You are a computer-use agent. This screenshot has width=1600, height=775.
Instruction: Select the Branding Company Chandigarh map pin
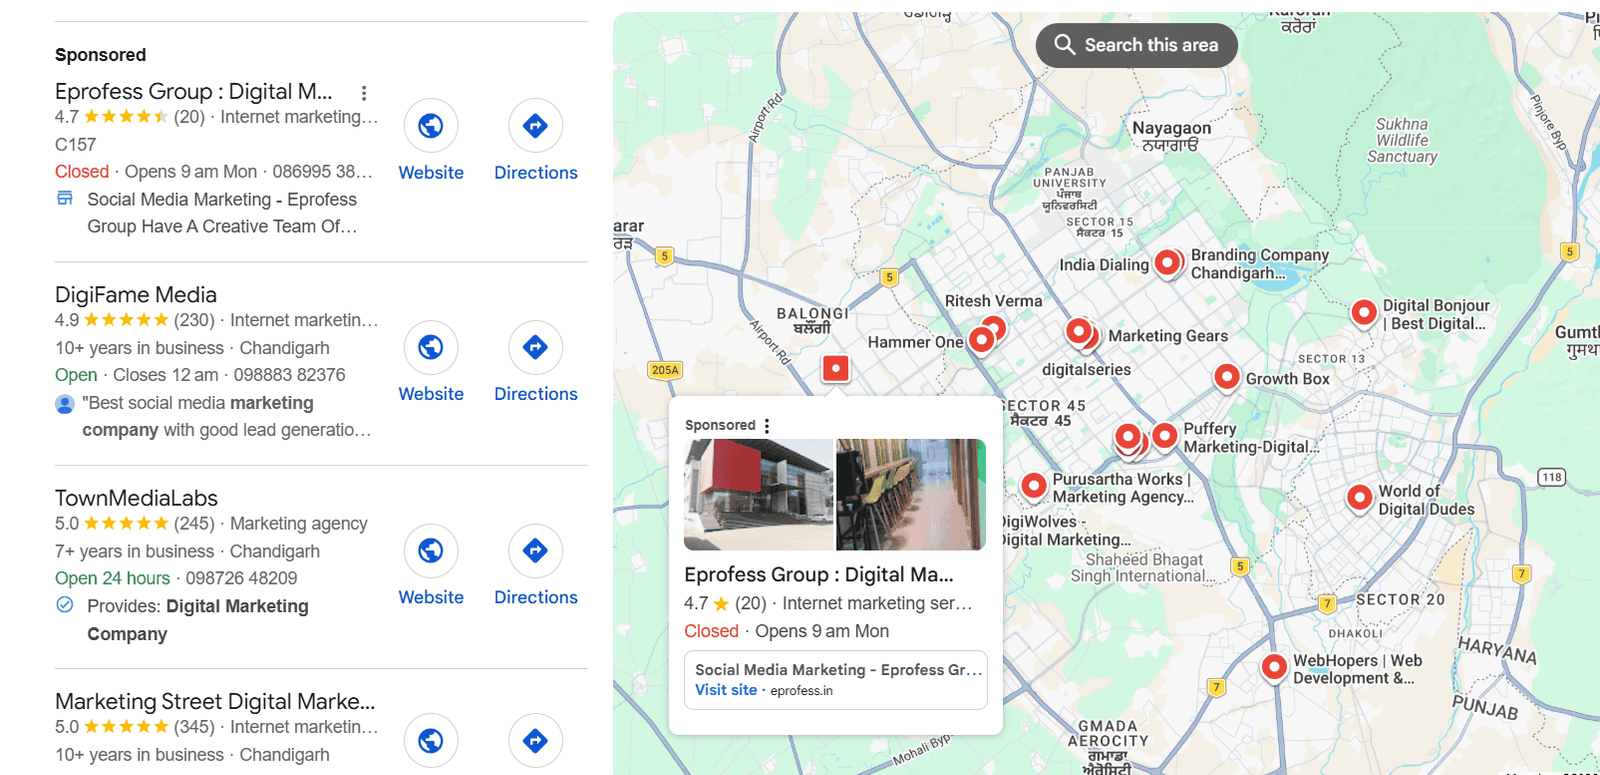1167,264
